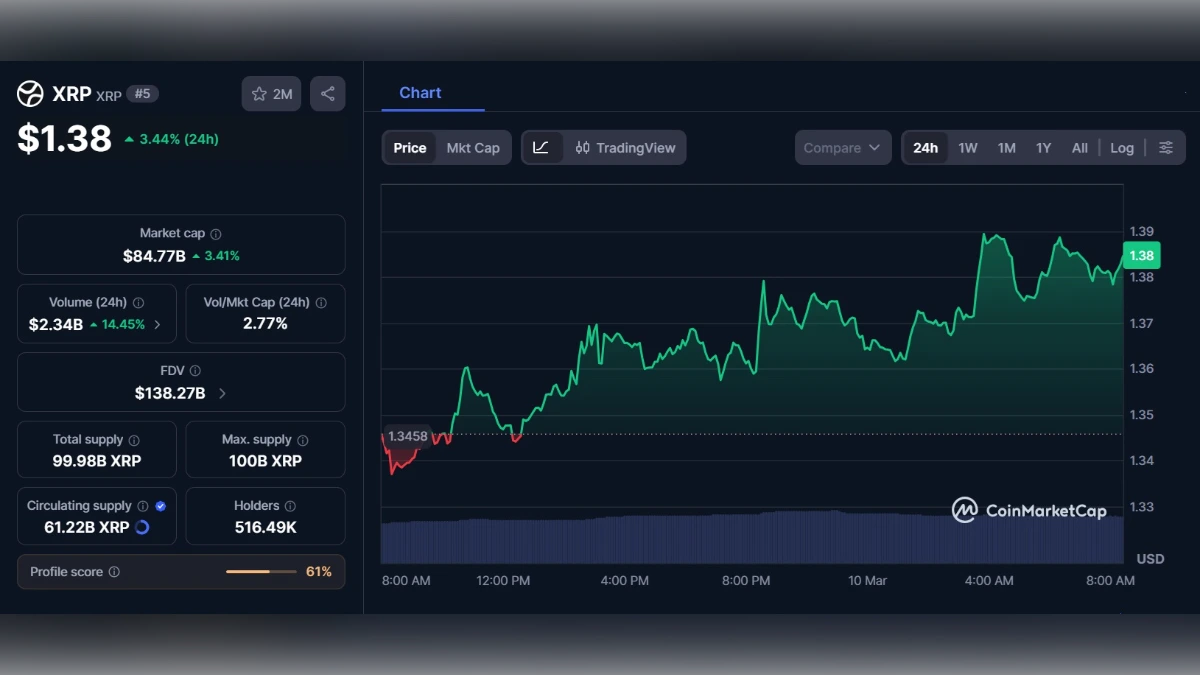Enable Log scale on the chart
Screen dimensions: 1200x675
click(1121, 147)
